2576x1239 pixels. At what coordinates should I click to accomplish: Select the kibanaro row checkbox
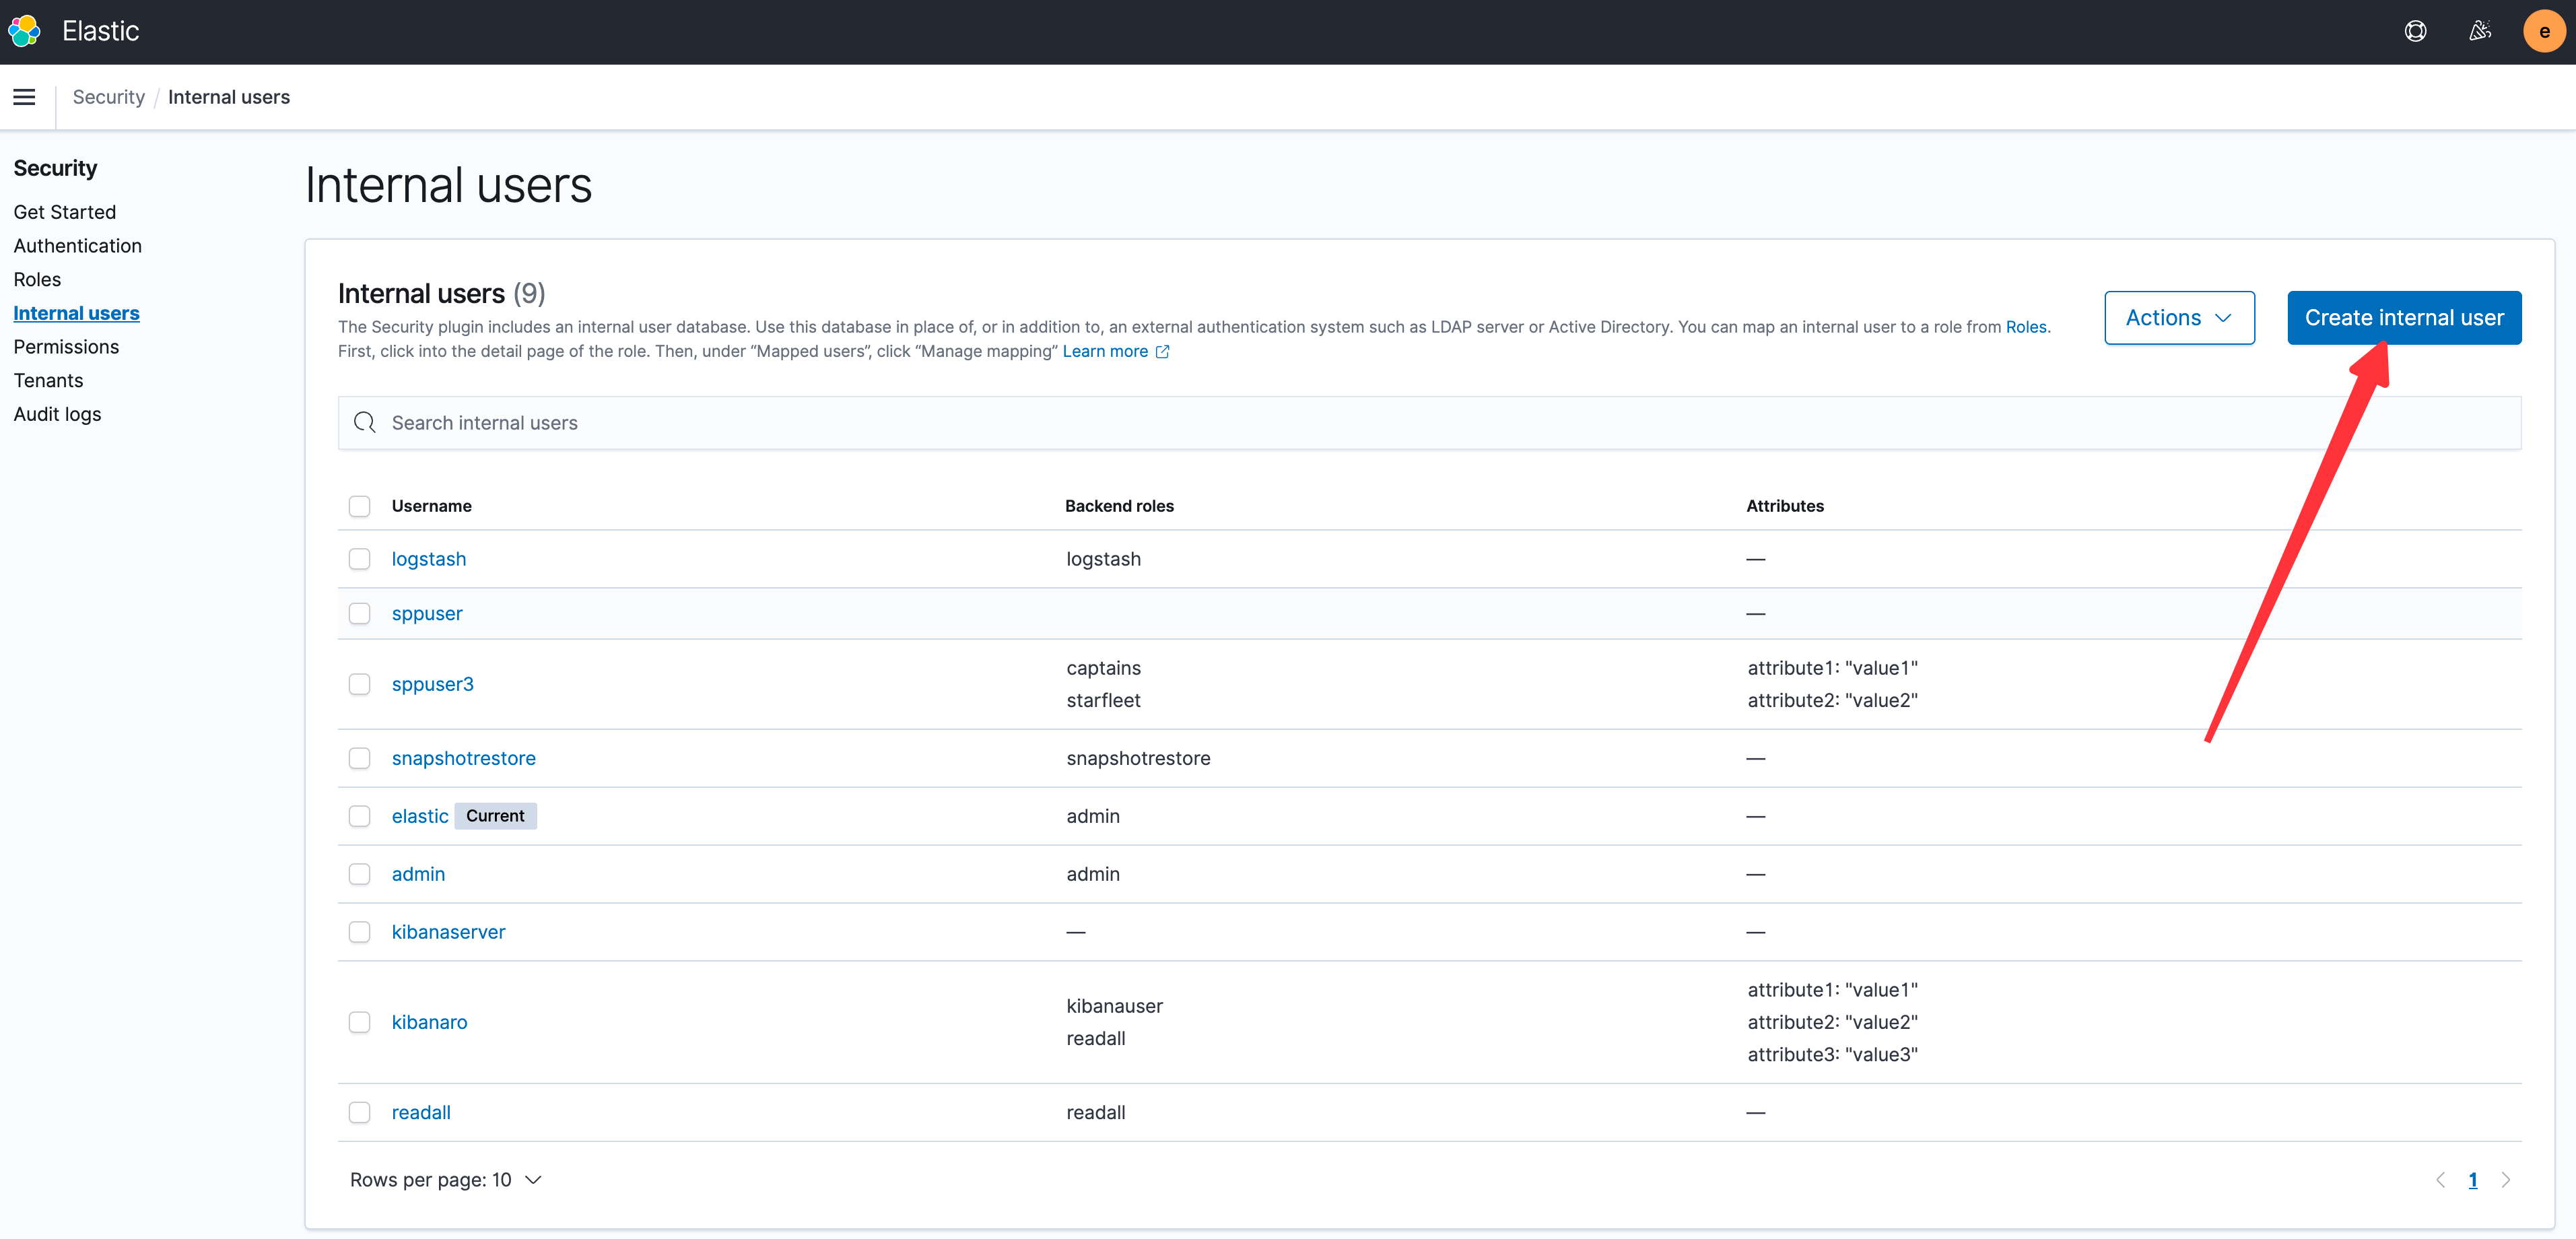point(359,1022)
